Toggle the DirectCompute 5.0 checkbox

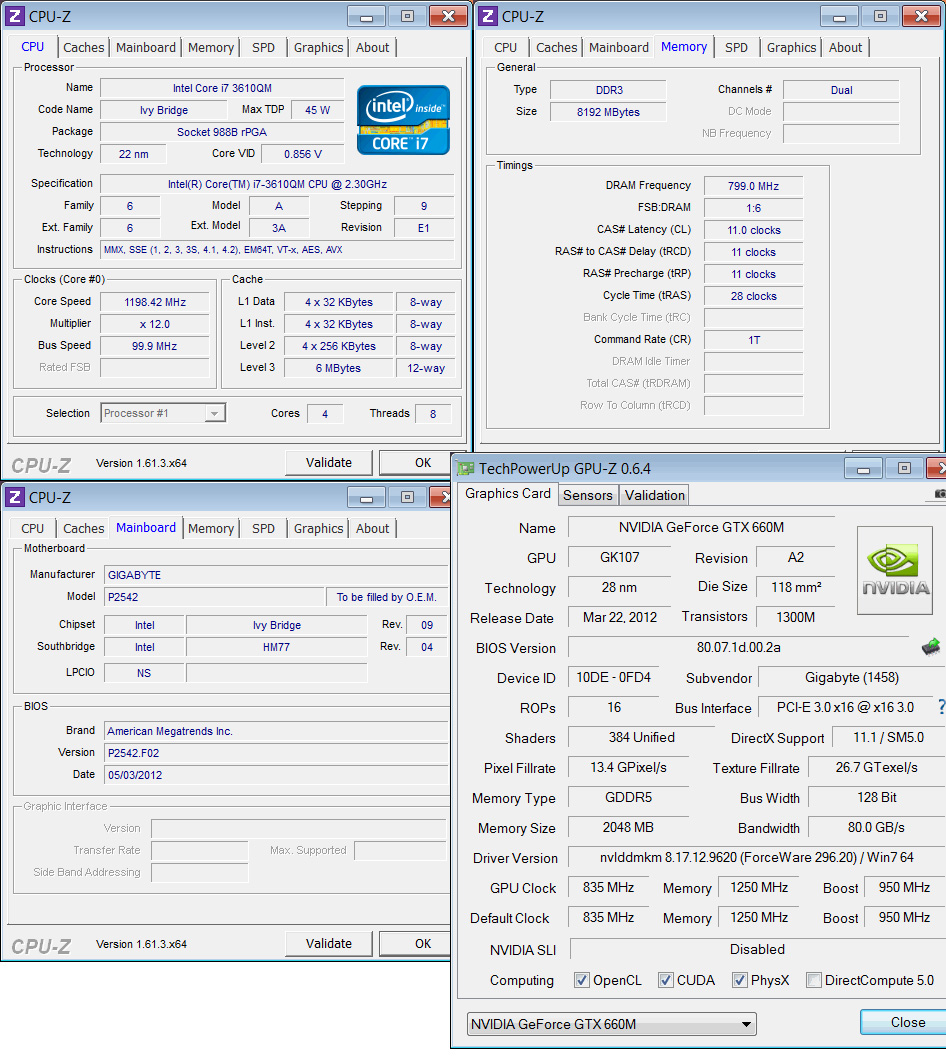point(814,980)
